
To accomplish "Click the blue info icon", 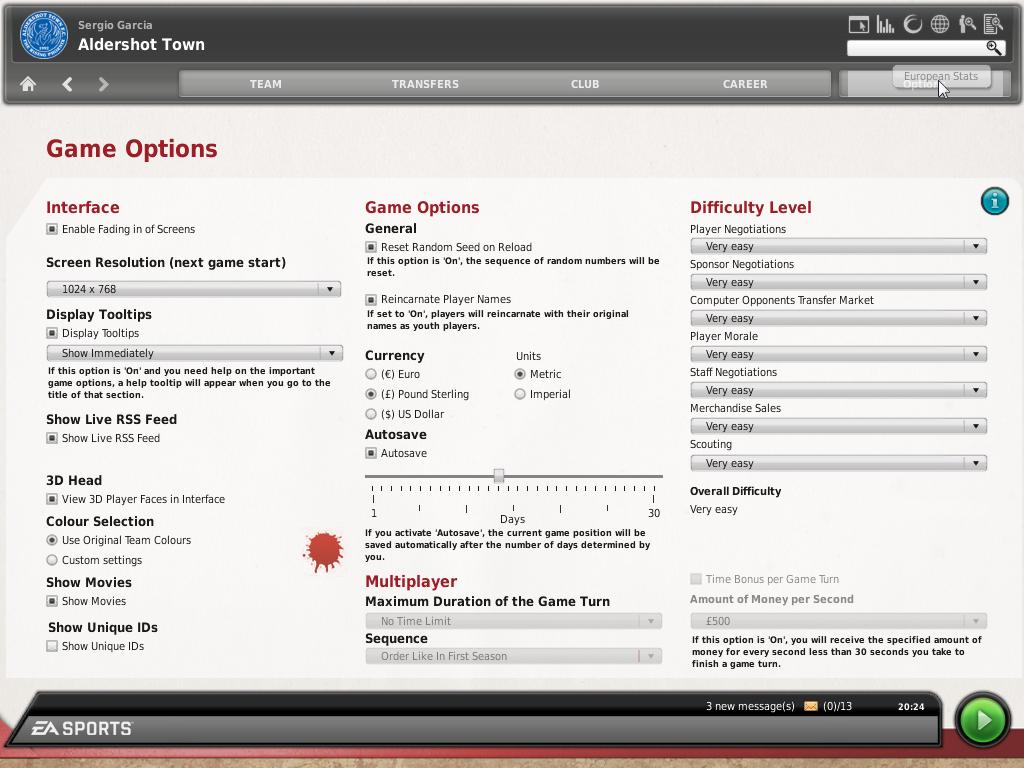I will (x=994, y=201).
